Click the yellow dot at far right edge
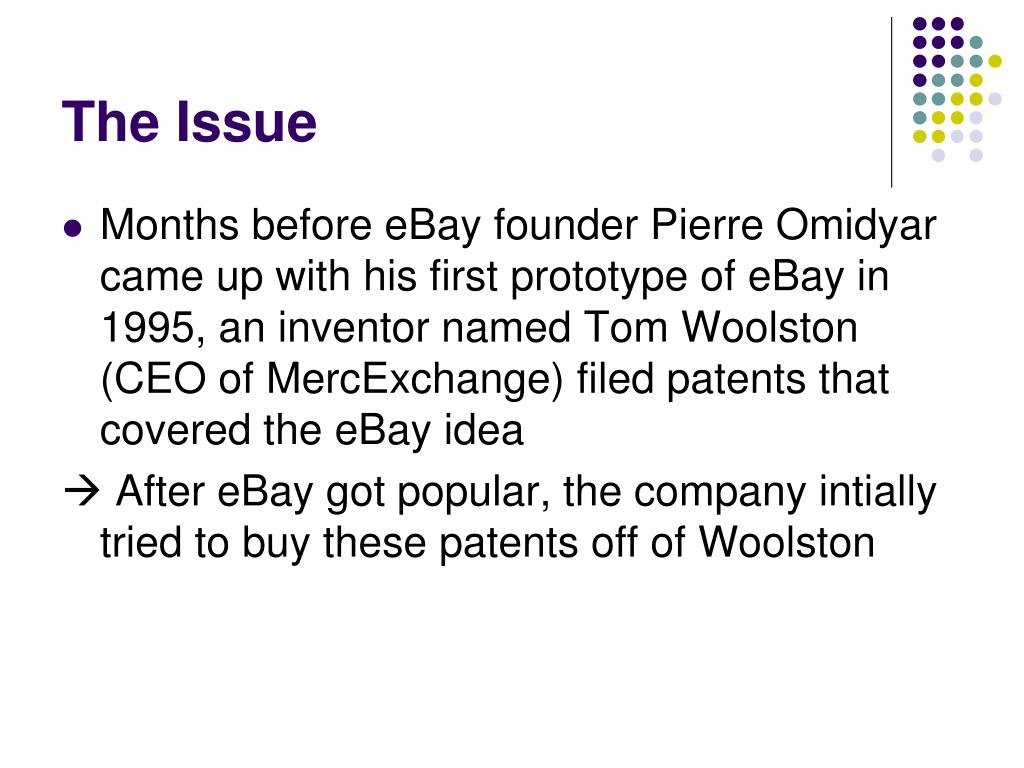Screen dimensions: 1024x768 (995, 61)
